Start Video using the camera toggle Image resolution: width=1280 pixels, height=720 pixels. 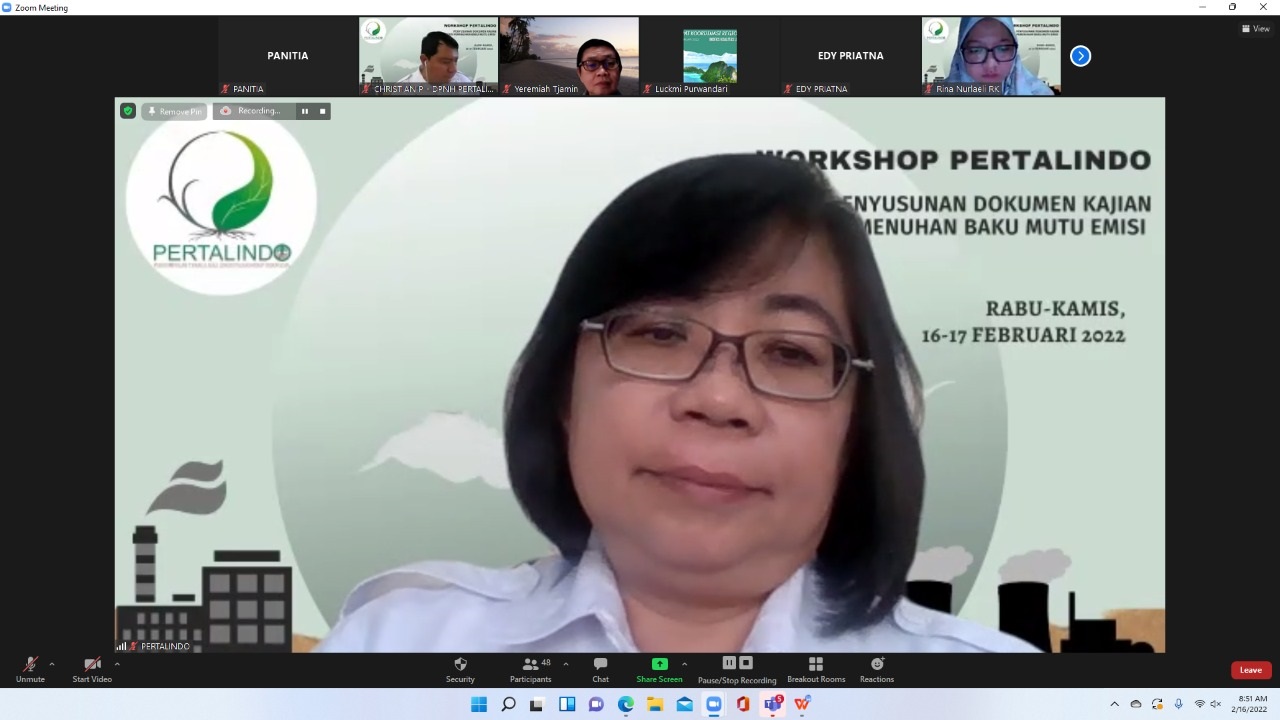[92, 669]
